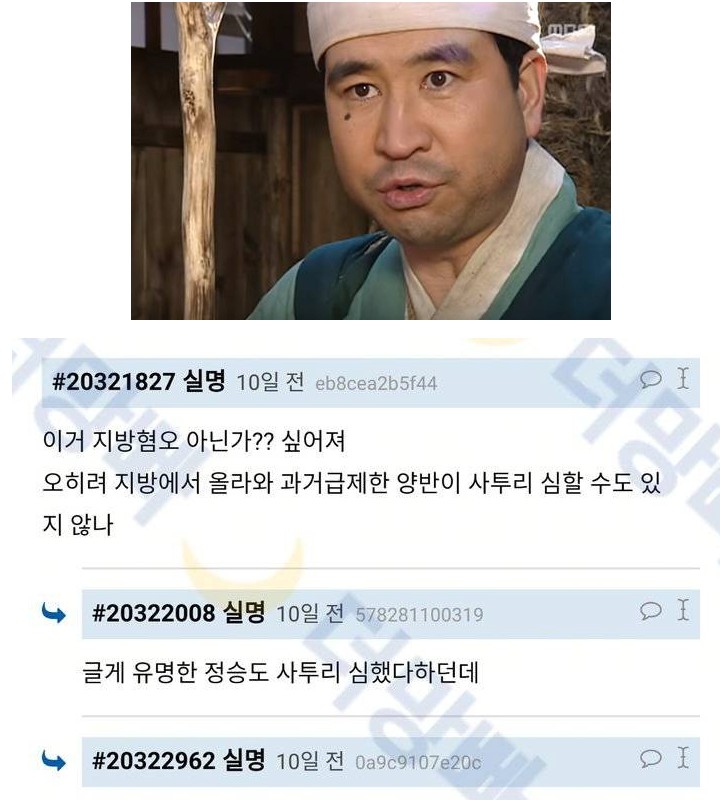Click comment number #20321827

114,382
